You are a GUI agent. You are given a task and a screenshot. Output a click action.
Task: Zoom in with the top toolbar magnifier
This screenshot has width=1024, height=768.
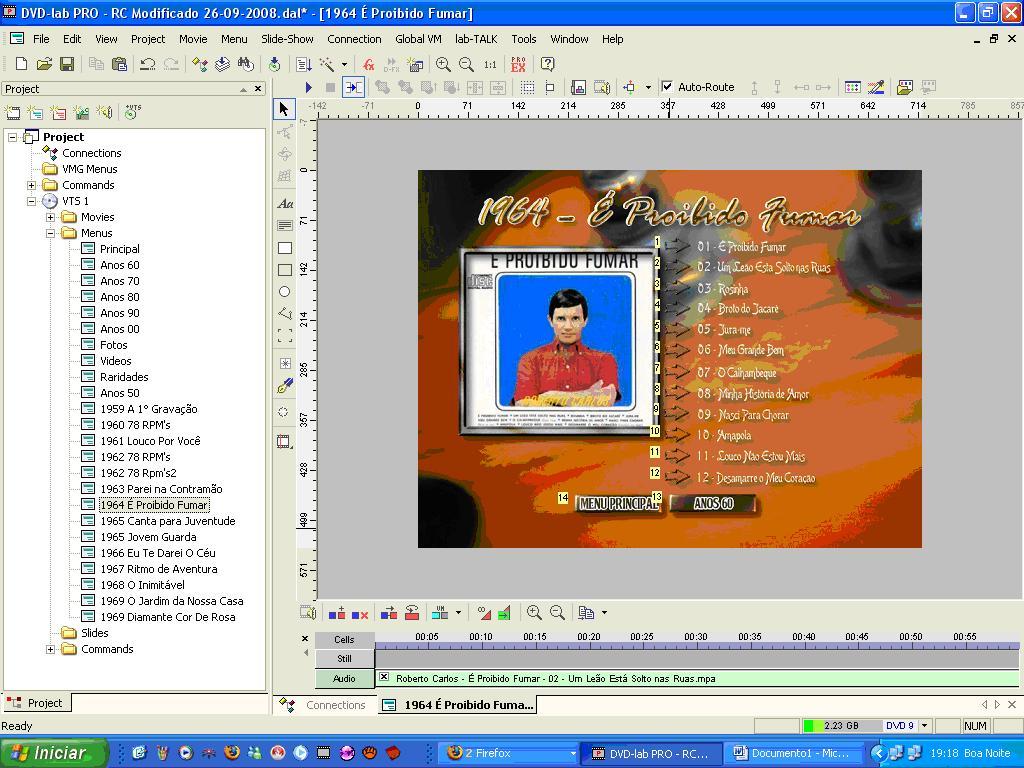click(443, 64)
